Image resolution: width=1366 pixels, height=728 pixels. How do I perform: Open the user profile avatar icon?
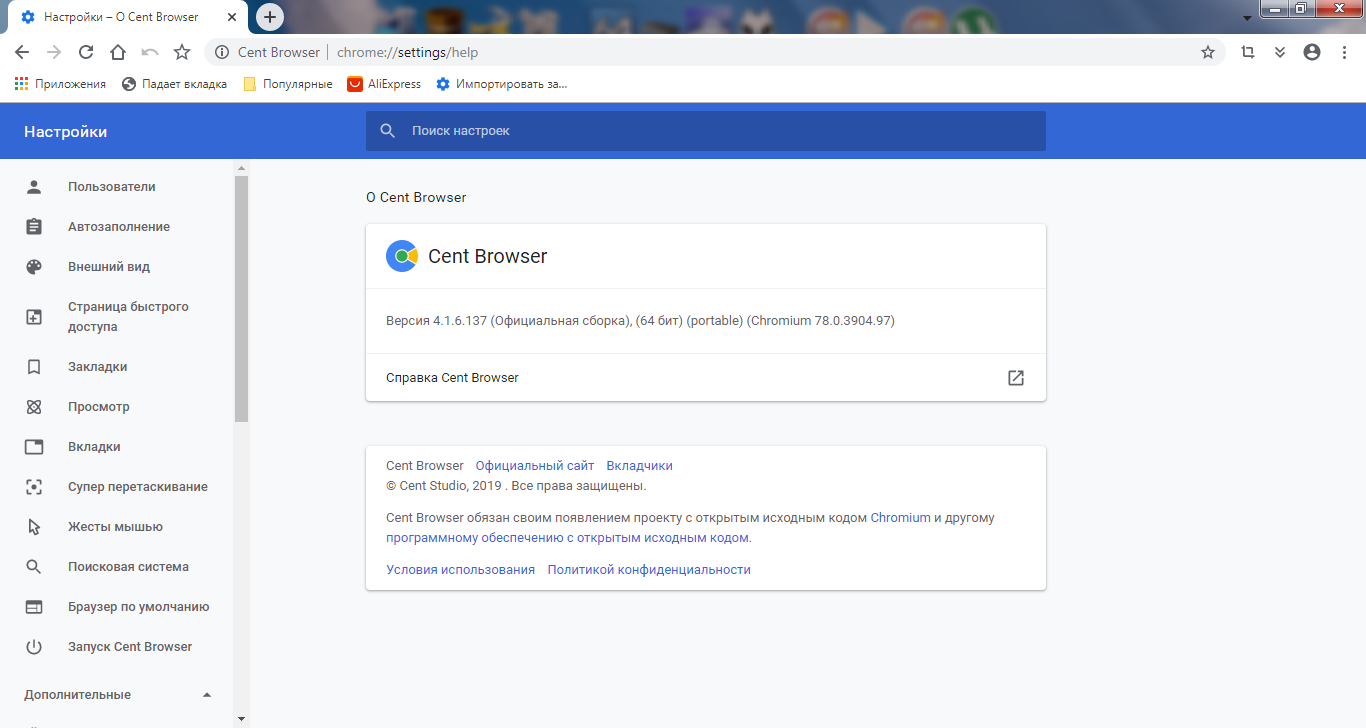click(x=1312, y=52)
